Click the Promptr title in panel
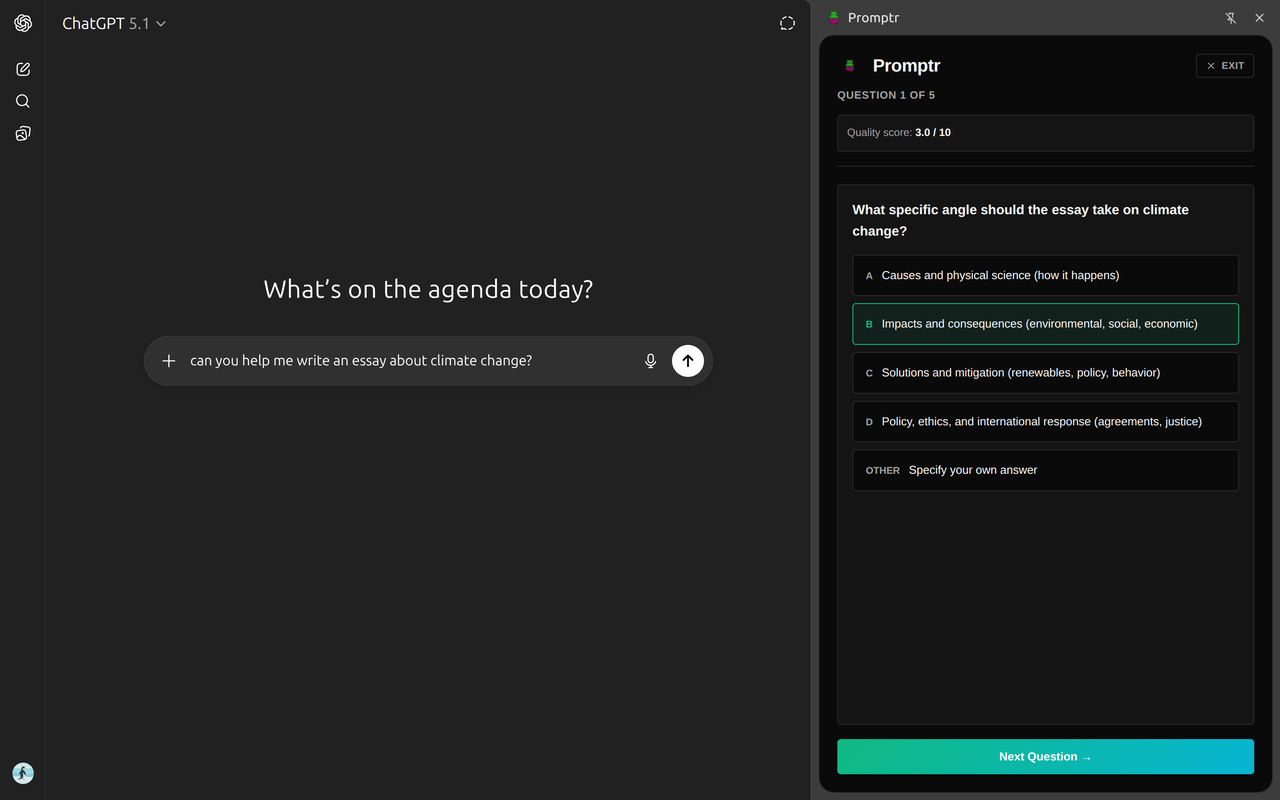Viewport: 1280px width, 800px height. pyautogui.click(x=906, y=66)
